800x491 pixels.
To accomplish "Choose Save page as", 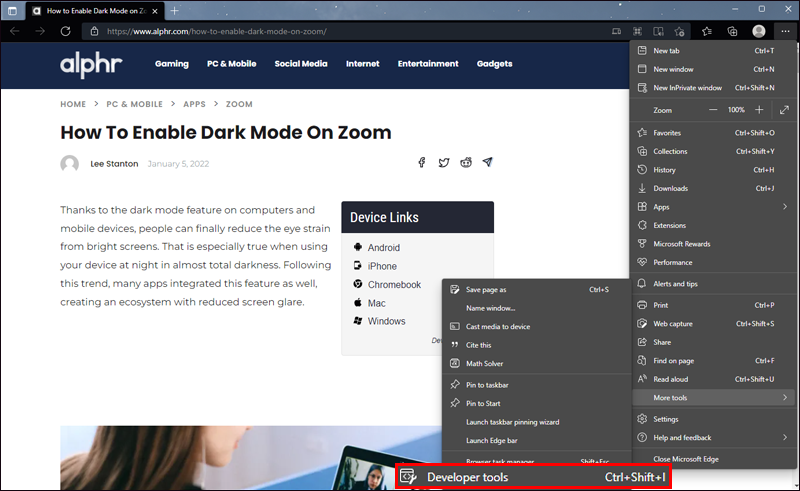I will pos(537,289).
